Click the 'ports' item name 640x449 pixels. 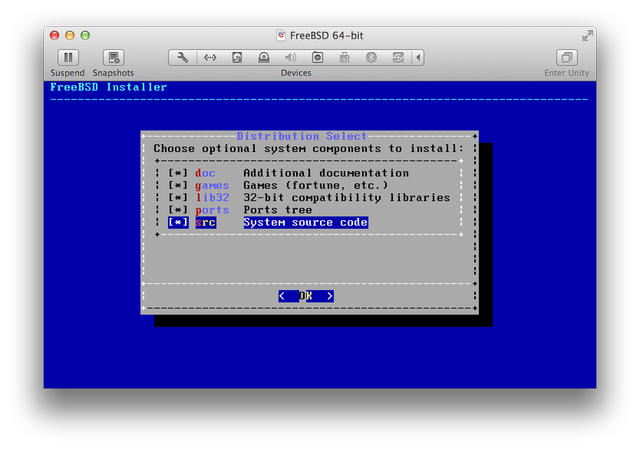(212, 210)
